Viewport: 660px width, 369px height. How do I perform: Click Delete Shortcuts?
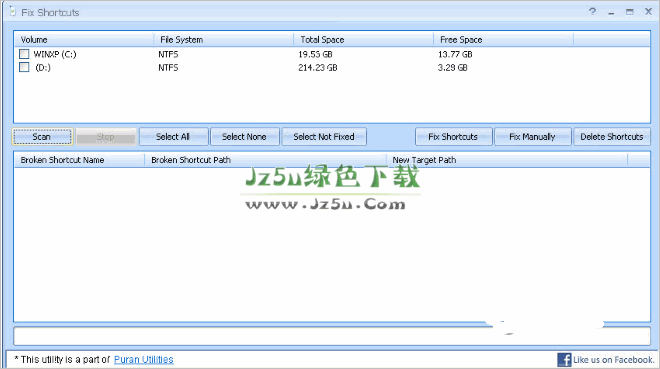coord(612,137)
